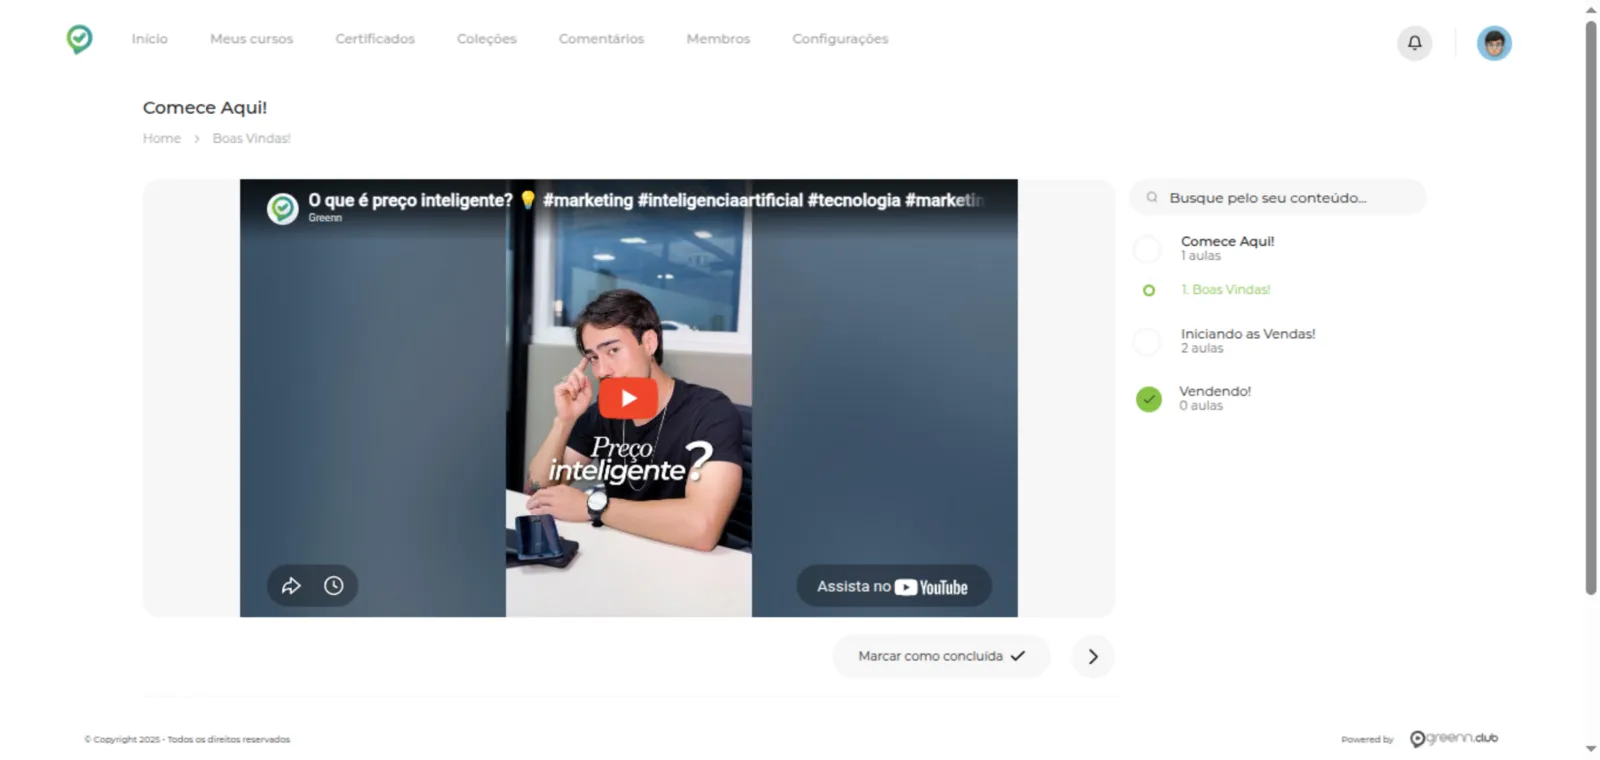Screen dimensions: 1600x760
Task: Toggle the Comece Aqui! module circle
Action: [x=1148, y=249]
